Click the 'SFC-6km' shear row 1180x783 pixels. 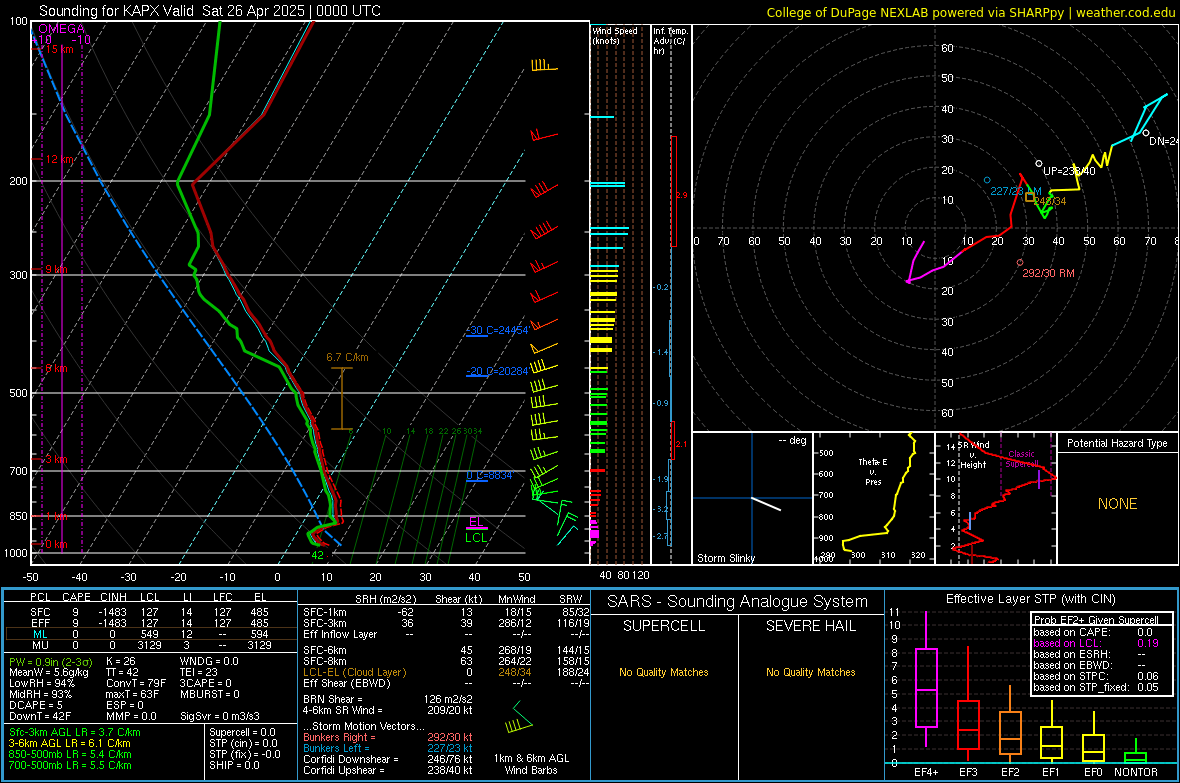click(446, 650)
